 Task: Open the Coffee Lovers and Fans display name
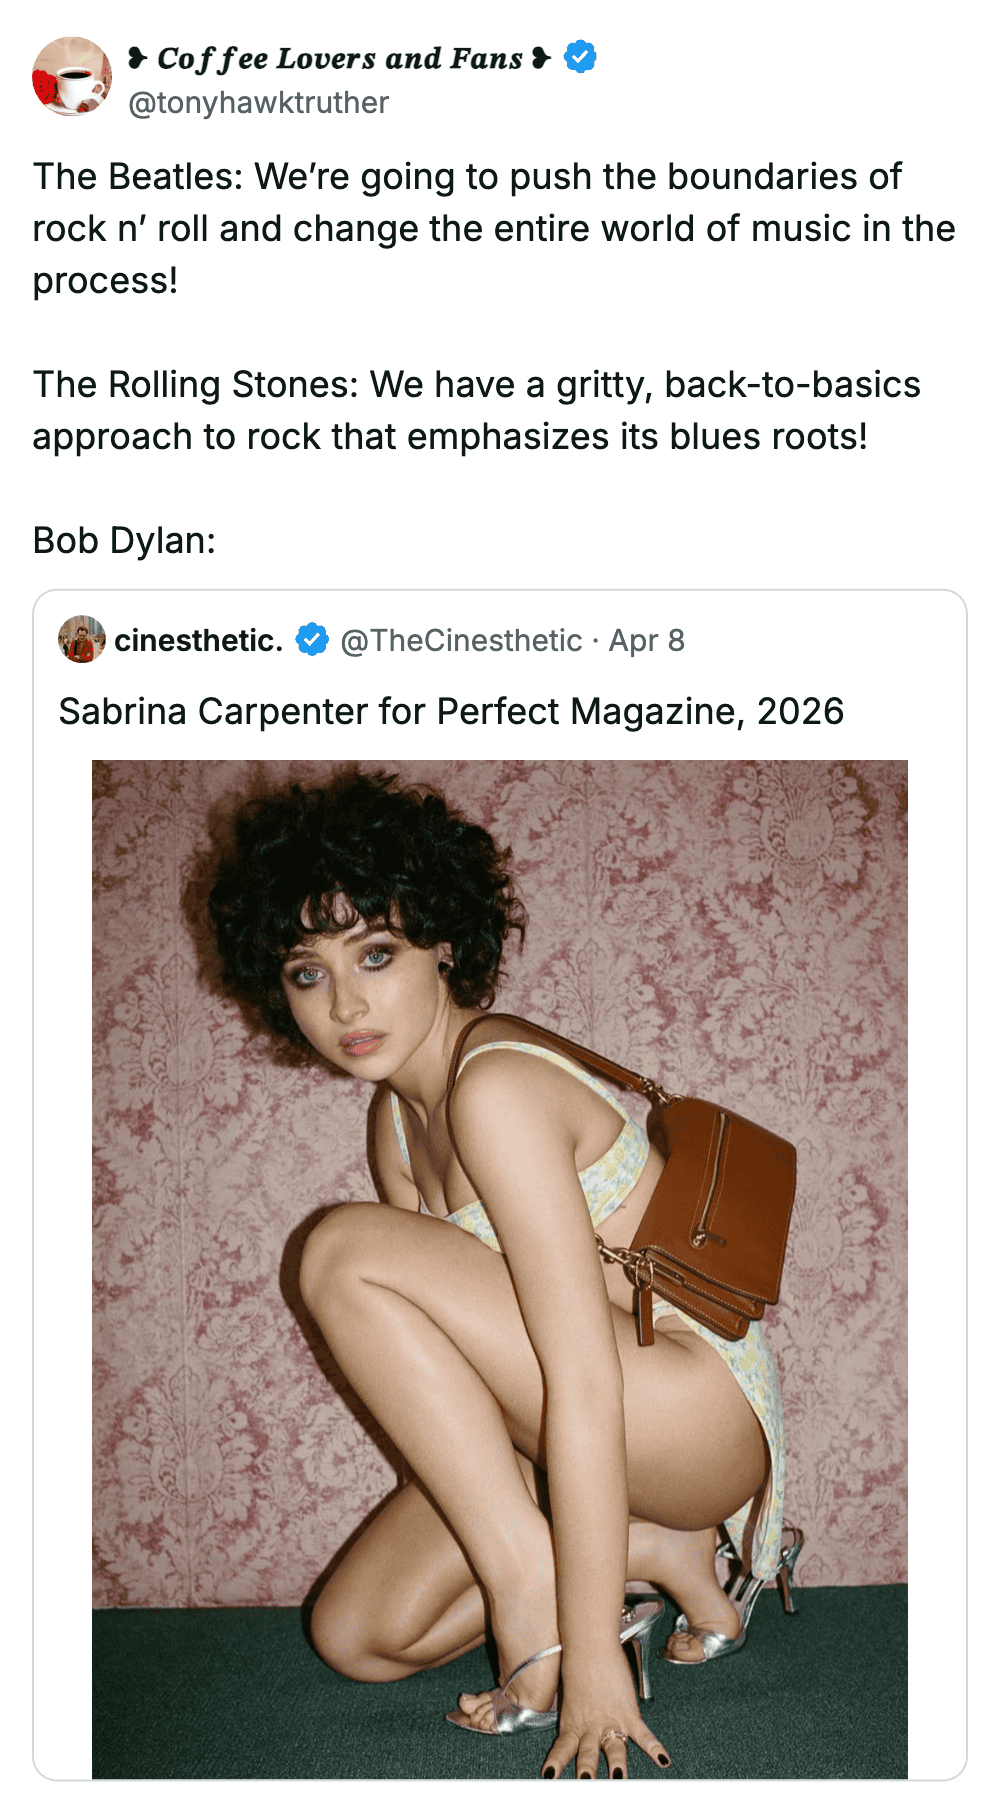click(x=340, y=58)
